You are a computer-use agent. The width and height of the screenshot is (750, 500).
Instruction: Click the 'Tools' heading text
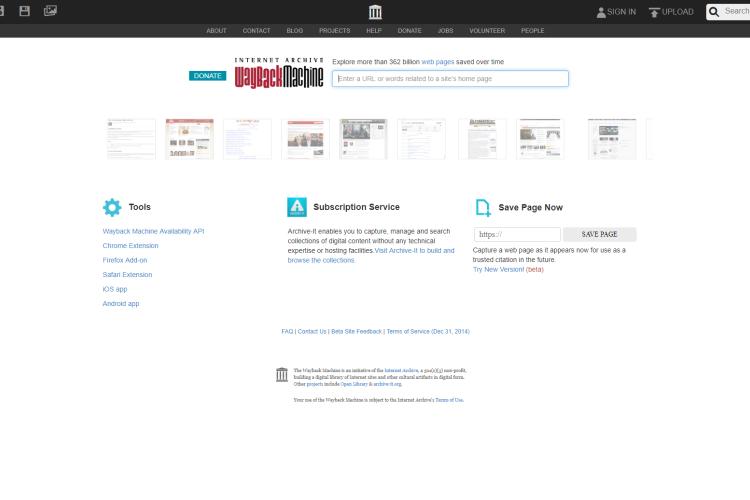click(x=140, y=207)
